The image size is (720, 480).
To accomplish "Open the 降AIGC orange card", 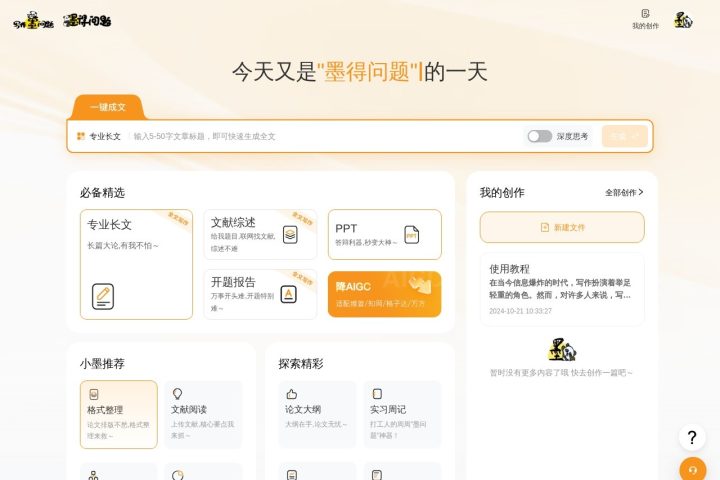I will (385, 294).
